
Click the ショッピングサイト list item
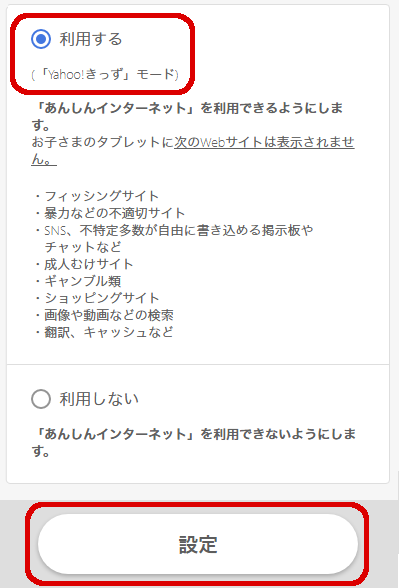point(97,298)
